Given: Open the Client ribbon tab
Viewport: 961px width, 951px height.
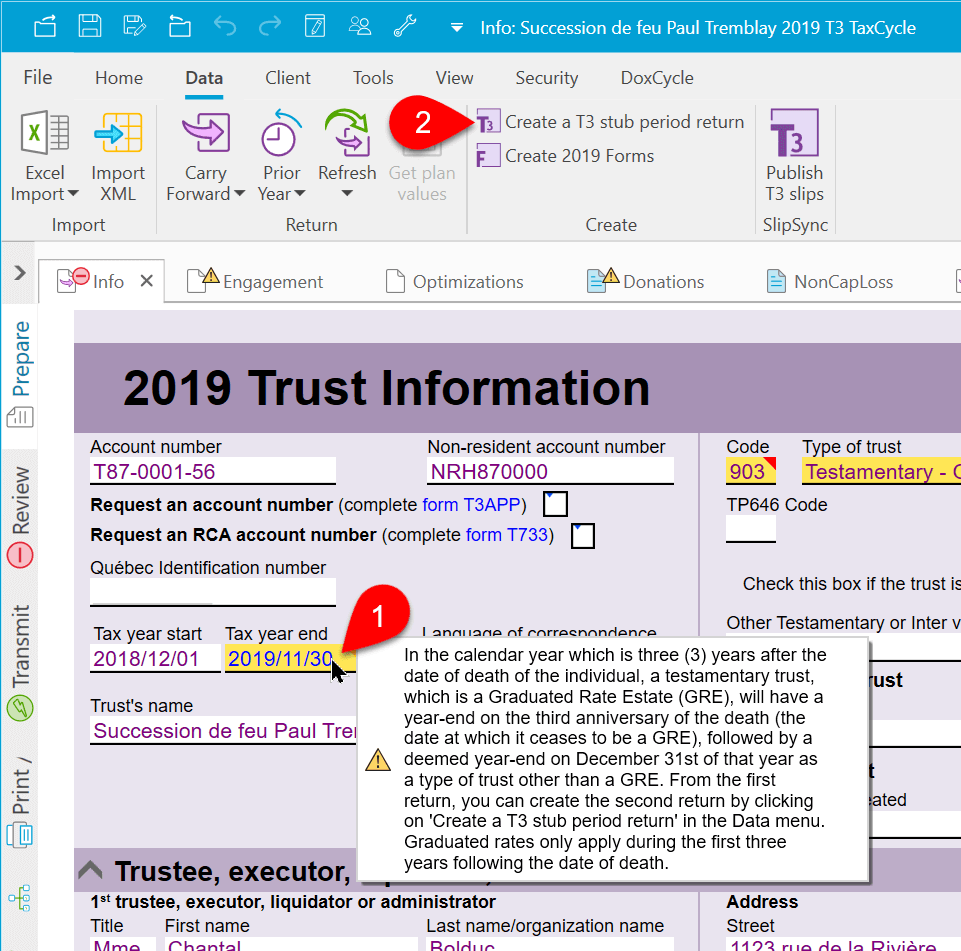Looking at the screenshot, I should coord(287,78).
